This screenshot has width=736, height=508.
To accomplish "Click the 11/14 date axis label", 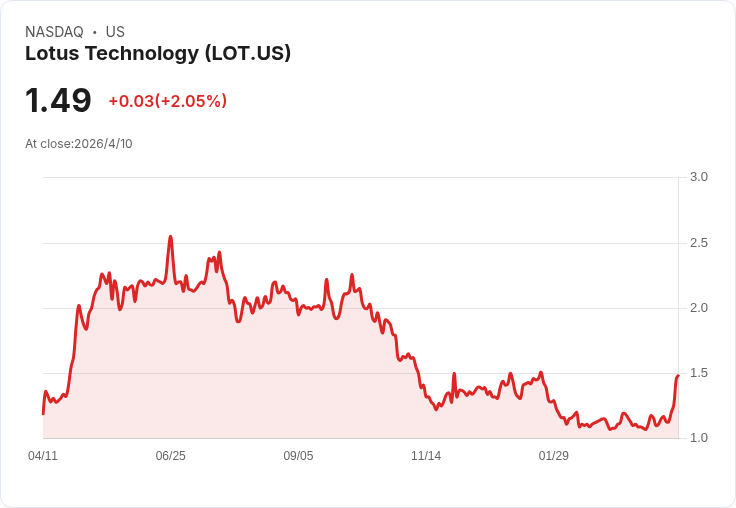I will tap(426, 456).
